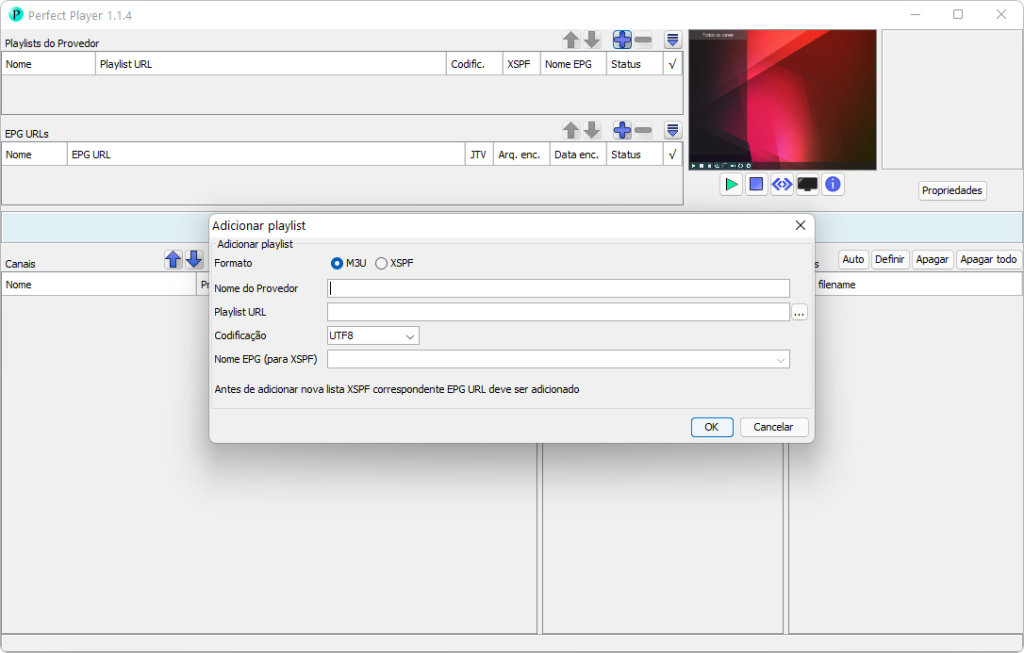This screenshot has height=653, width=1024.
Task: Check the checkmark column header in Playlists table
Action: tap(672, 63)
